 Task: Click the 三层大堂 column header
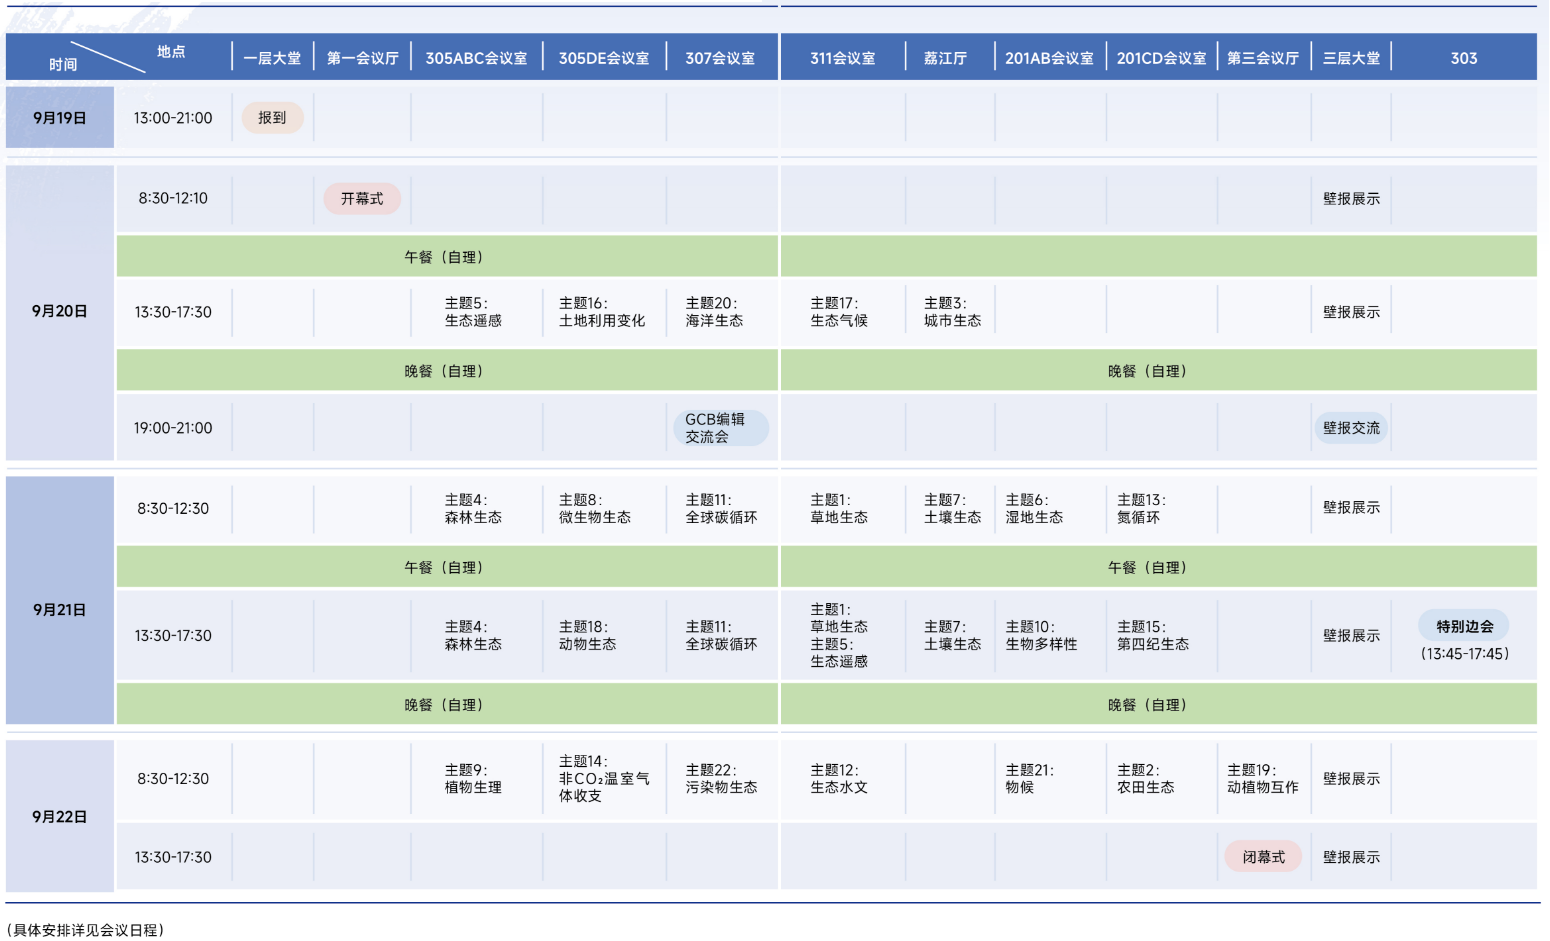(1351, 58)
